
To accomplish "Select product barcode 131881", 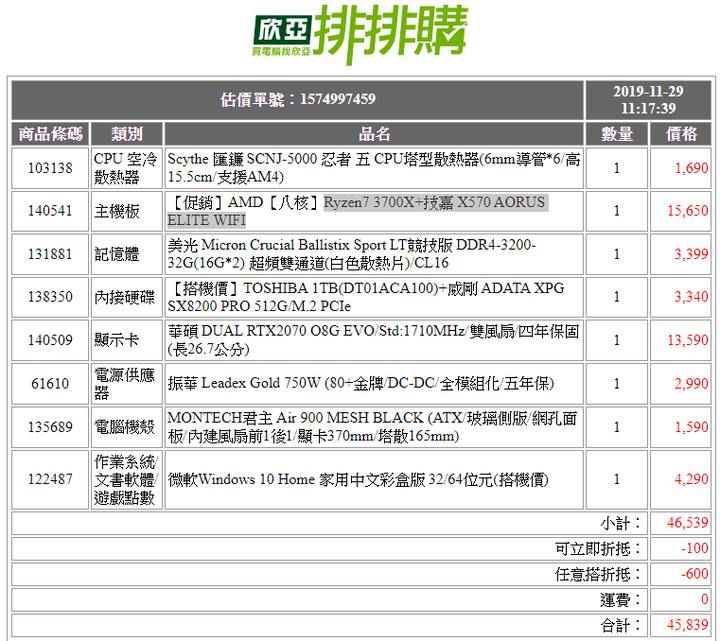I will point(50,254).
